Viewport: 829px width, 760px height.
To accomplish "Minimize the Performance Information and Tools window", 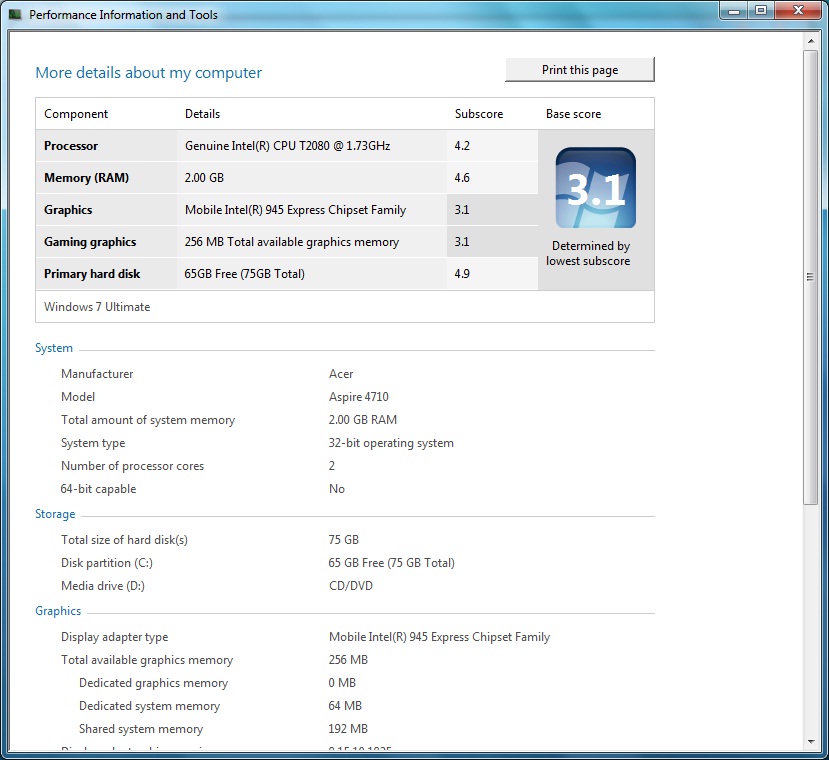I will coord(734,11).
